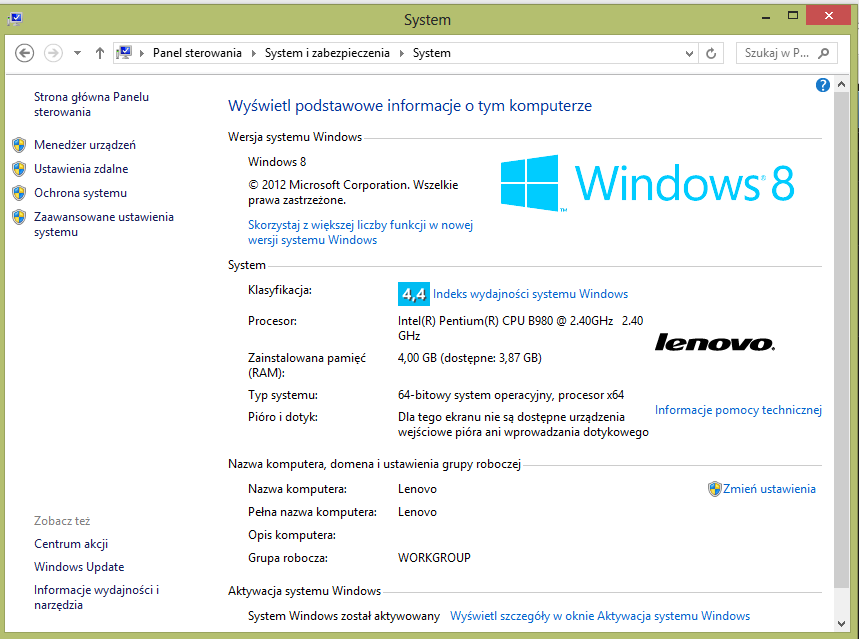Open Zaawansowane ustawienia systemu link

click(104, 224)
